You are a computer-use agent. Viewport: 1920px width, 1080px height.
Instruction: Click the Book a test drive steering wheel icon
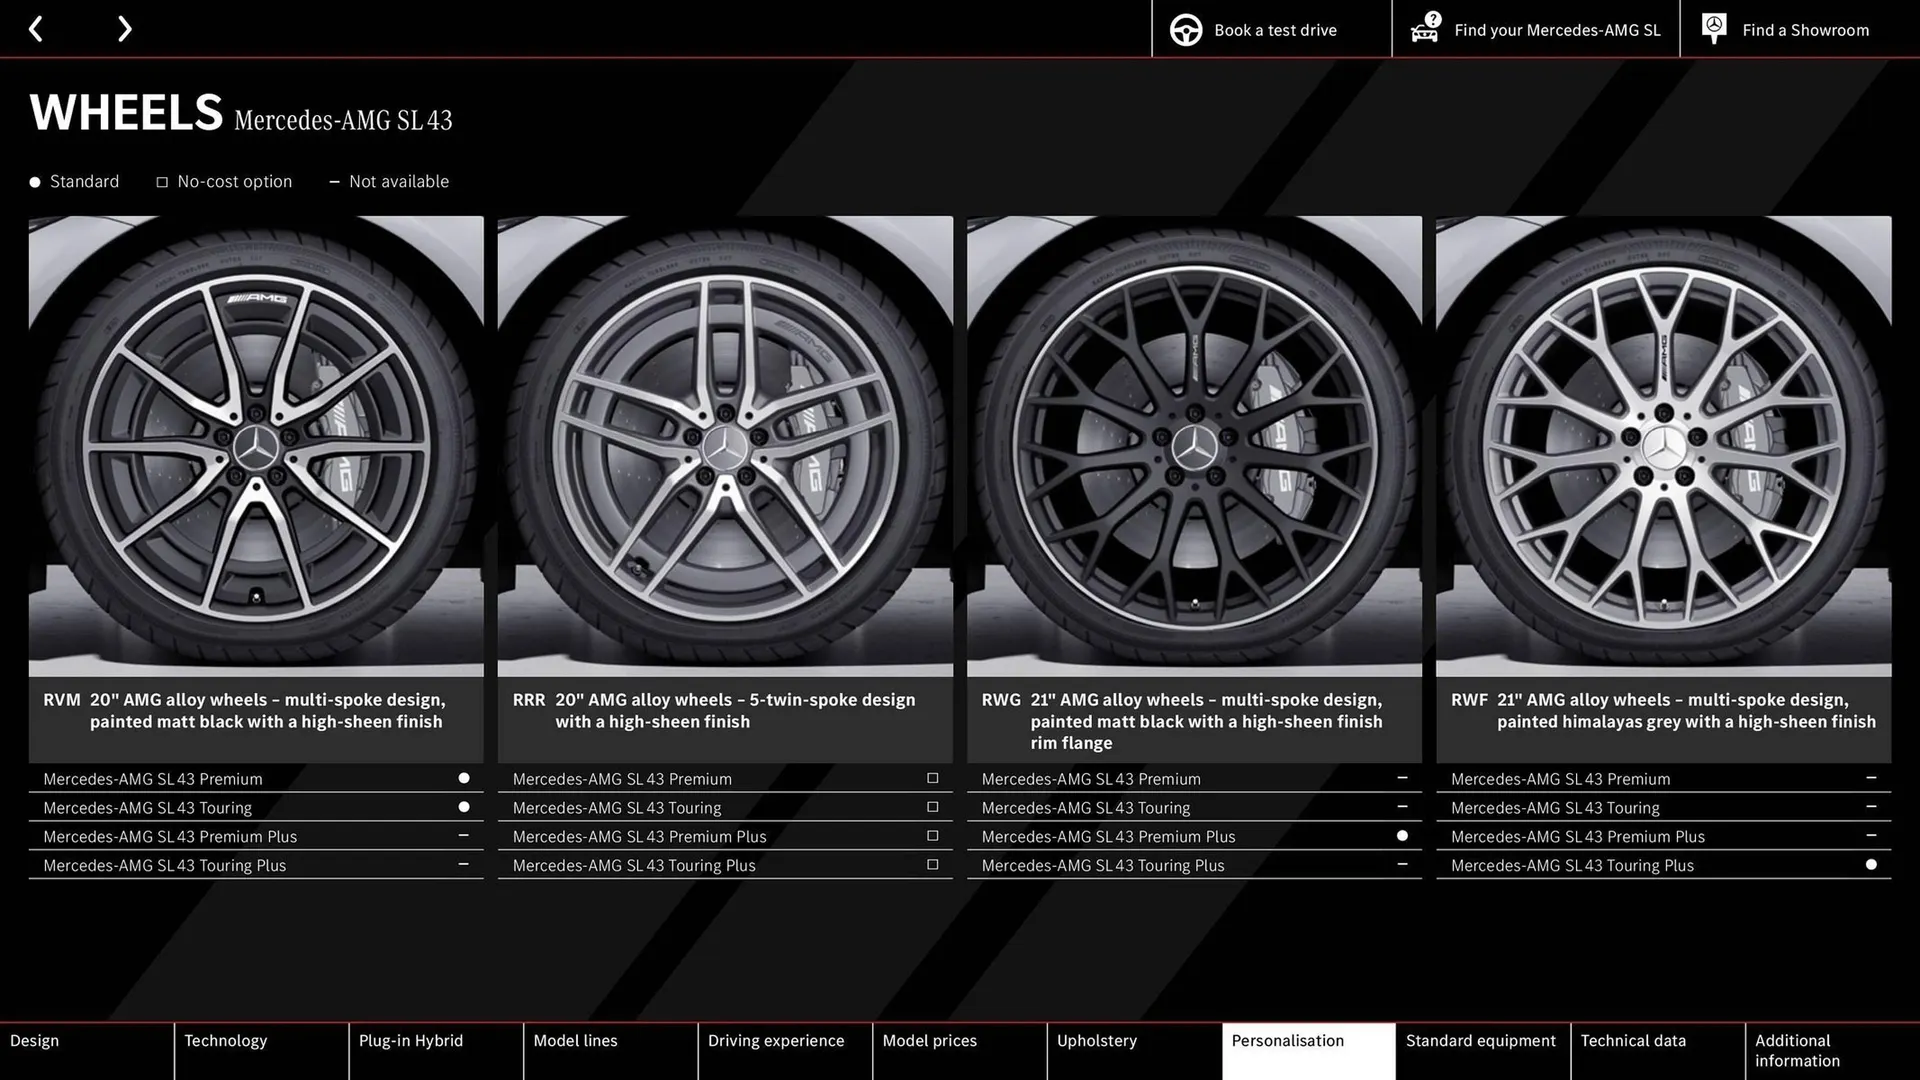[x=1186, y=29]
